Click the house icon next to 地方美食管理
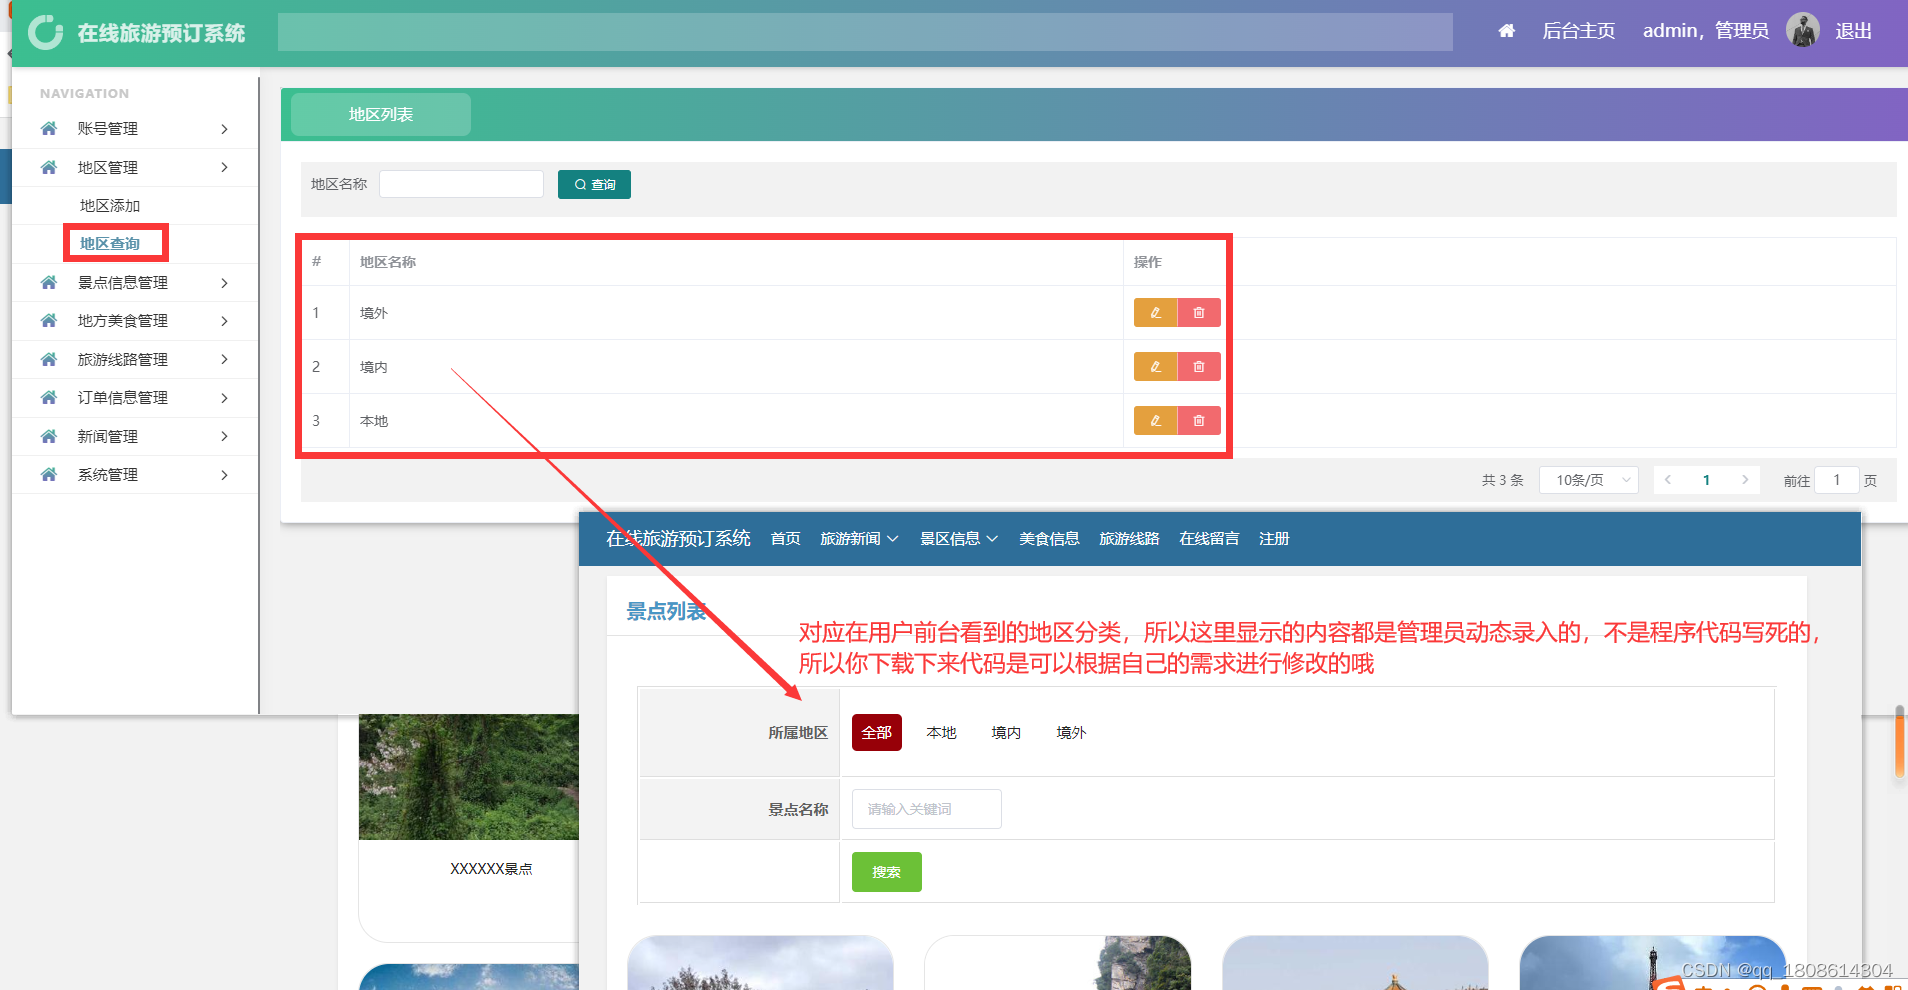Image resolution: width=1908 pixels, height=990 pixels. coord(48,320)
